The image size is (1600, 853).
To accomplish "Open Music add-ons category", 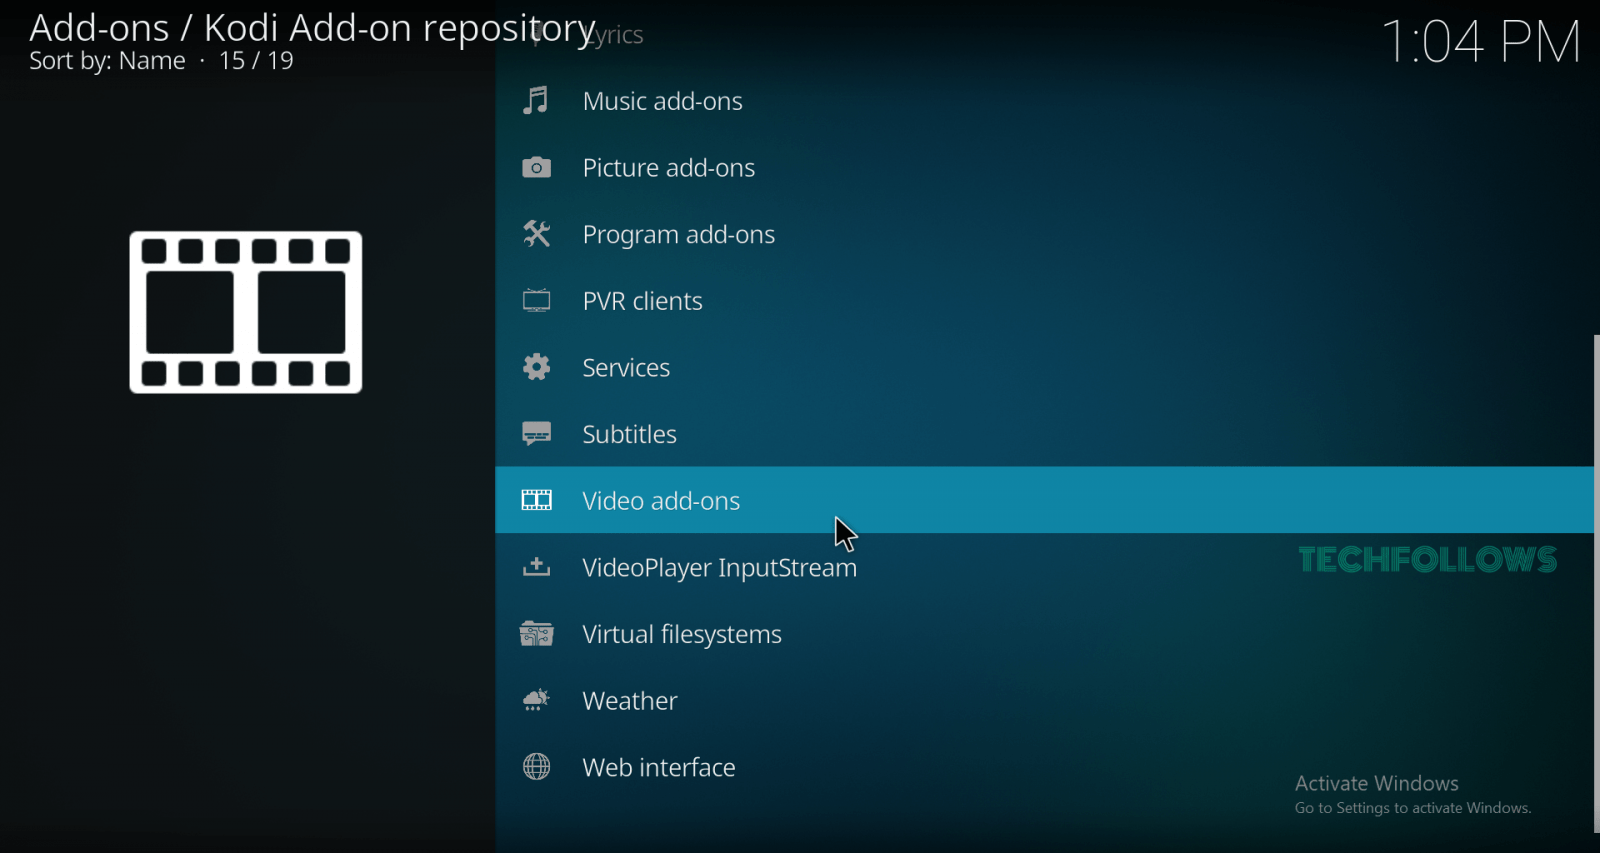I will (1044, 101).
